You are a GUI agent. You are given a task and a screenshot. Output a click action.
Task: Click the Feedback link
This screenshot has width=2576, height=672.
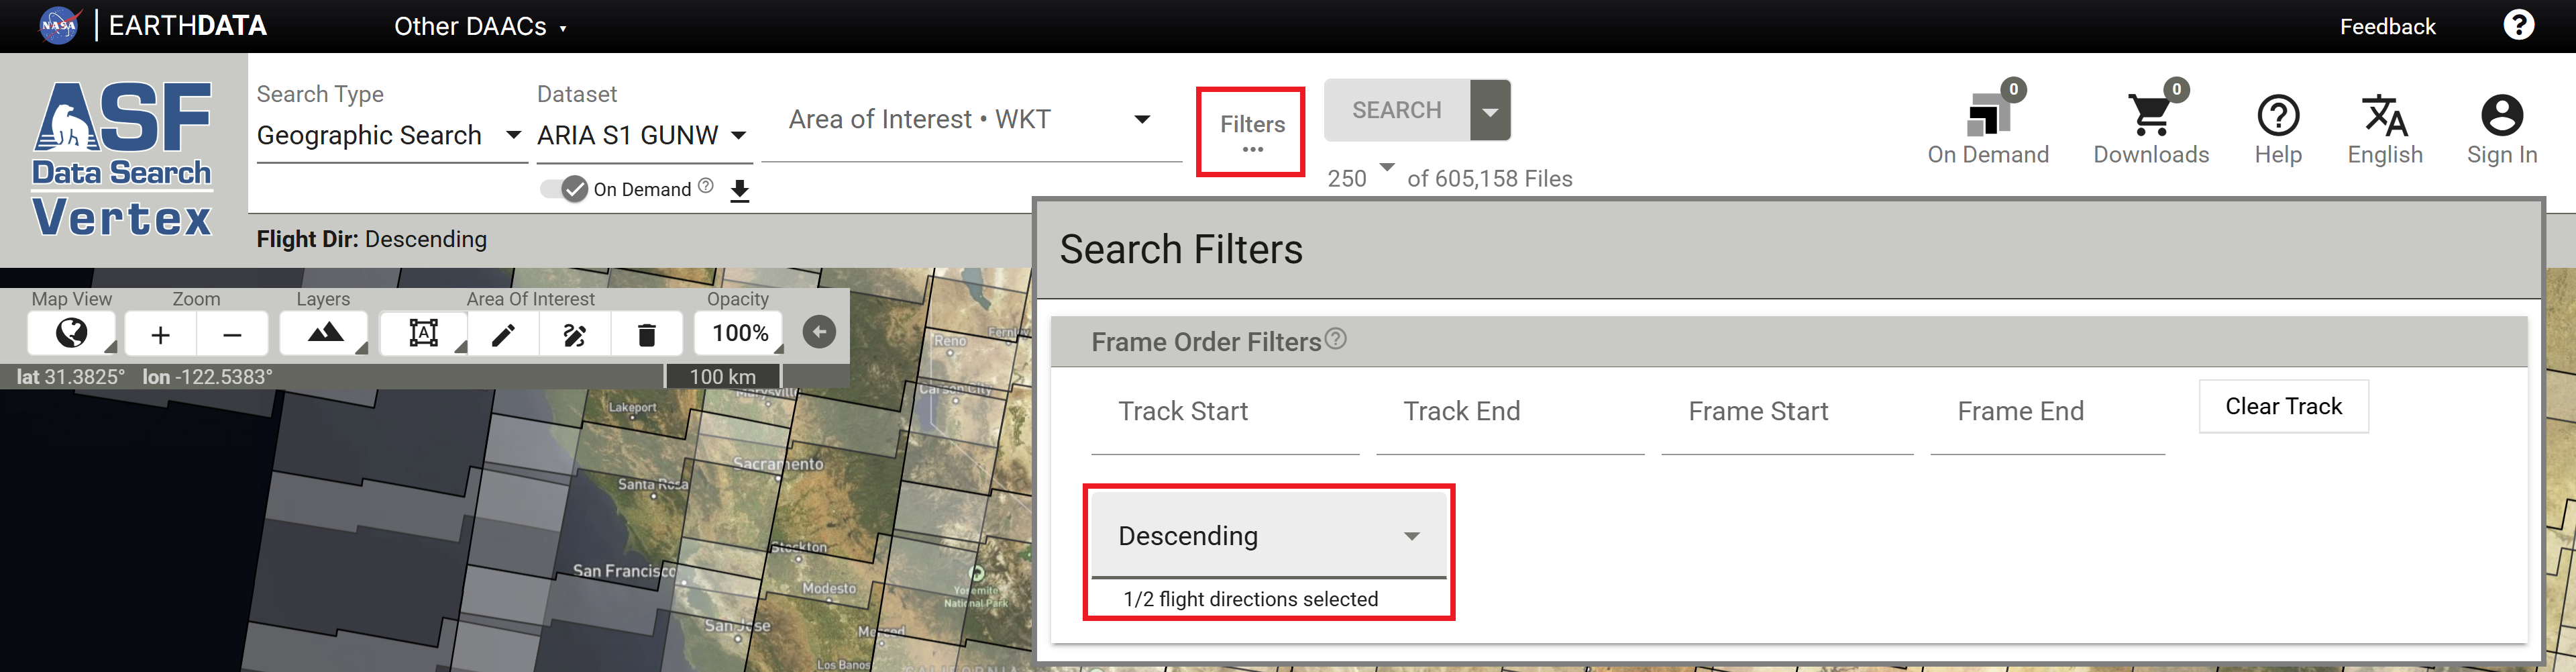click(2387, 26)
